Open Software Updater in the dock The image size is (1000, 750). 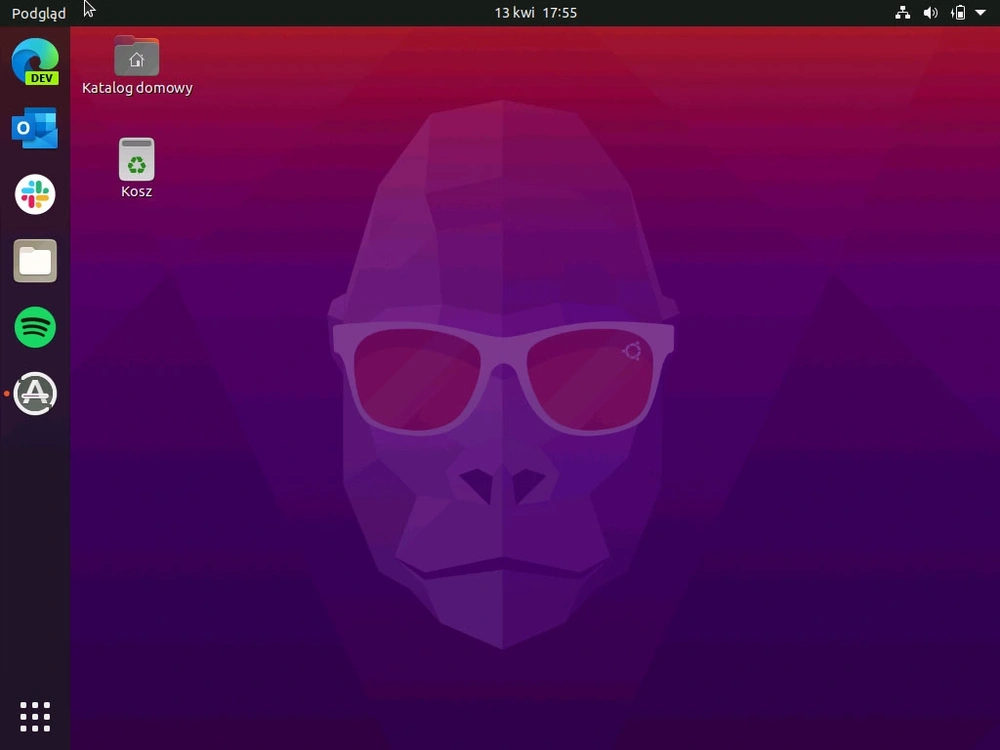(35, 393)
